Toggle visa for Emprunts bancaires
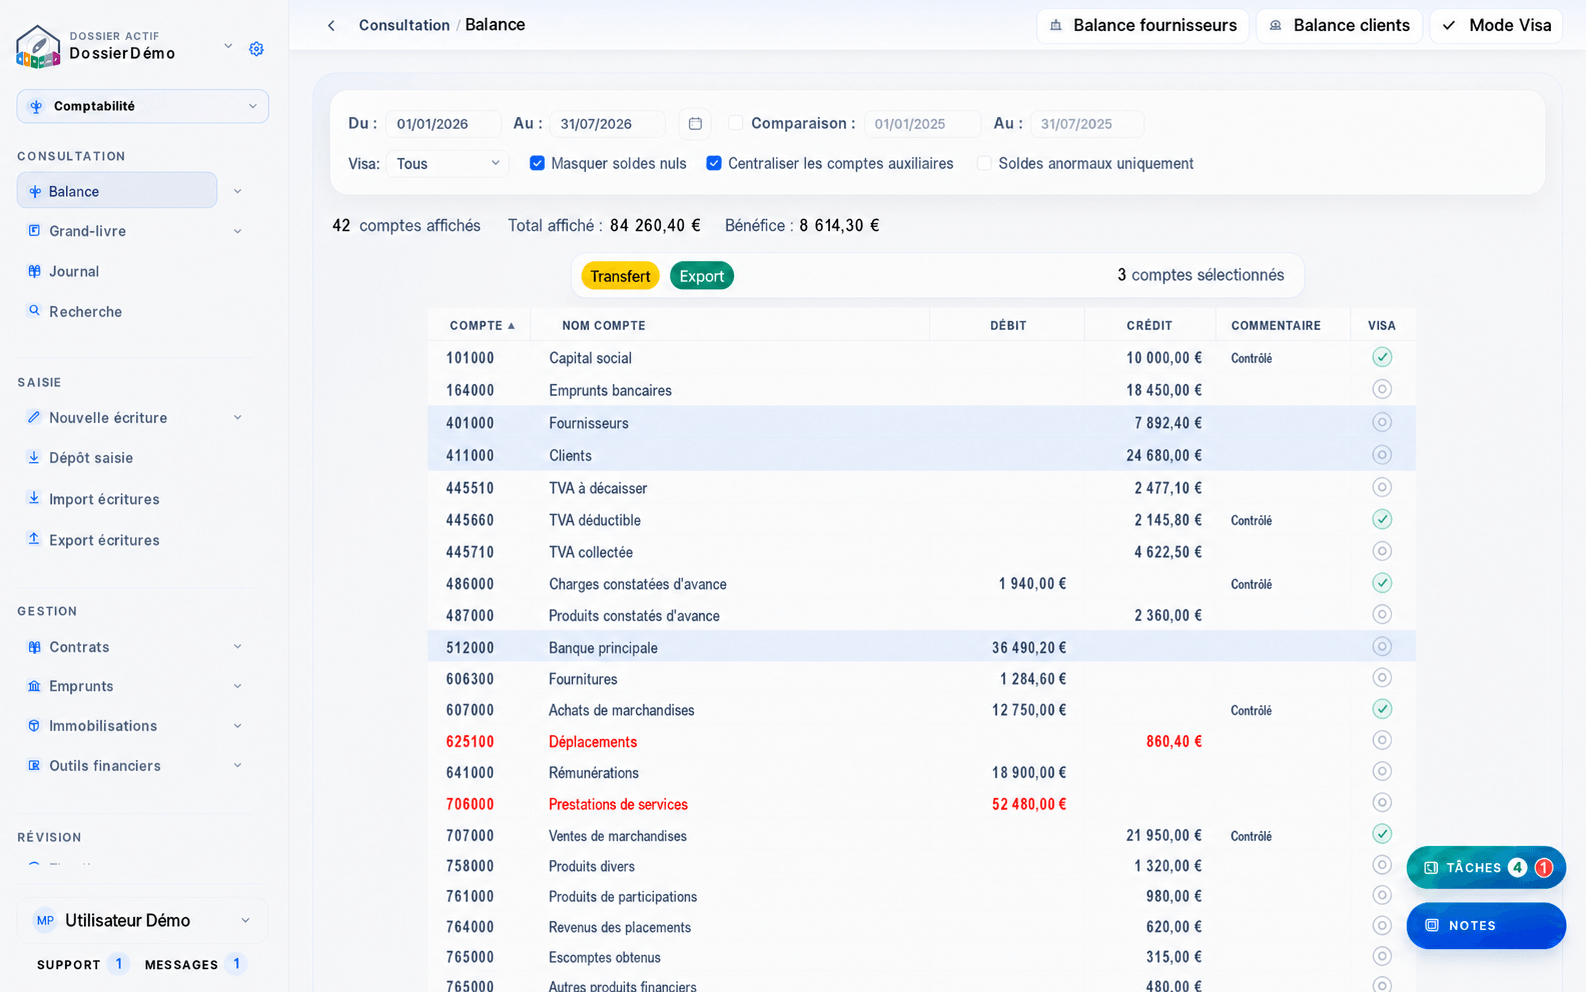Viewport: 1586px width, 992px height. point(1382,389)
